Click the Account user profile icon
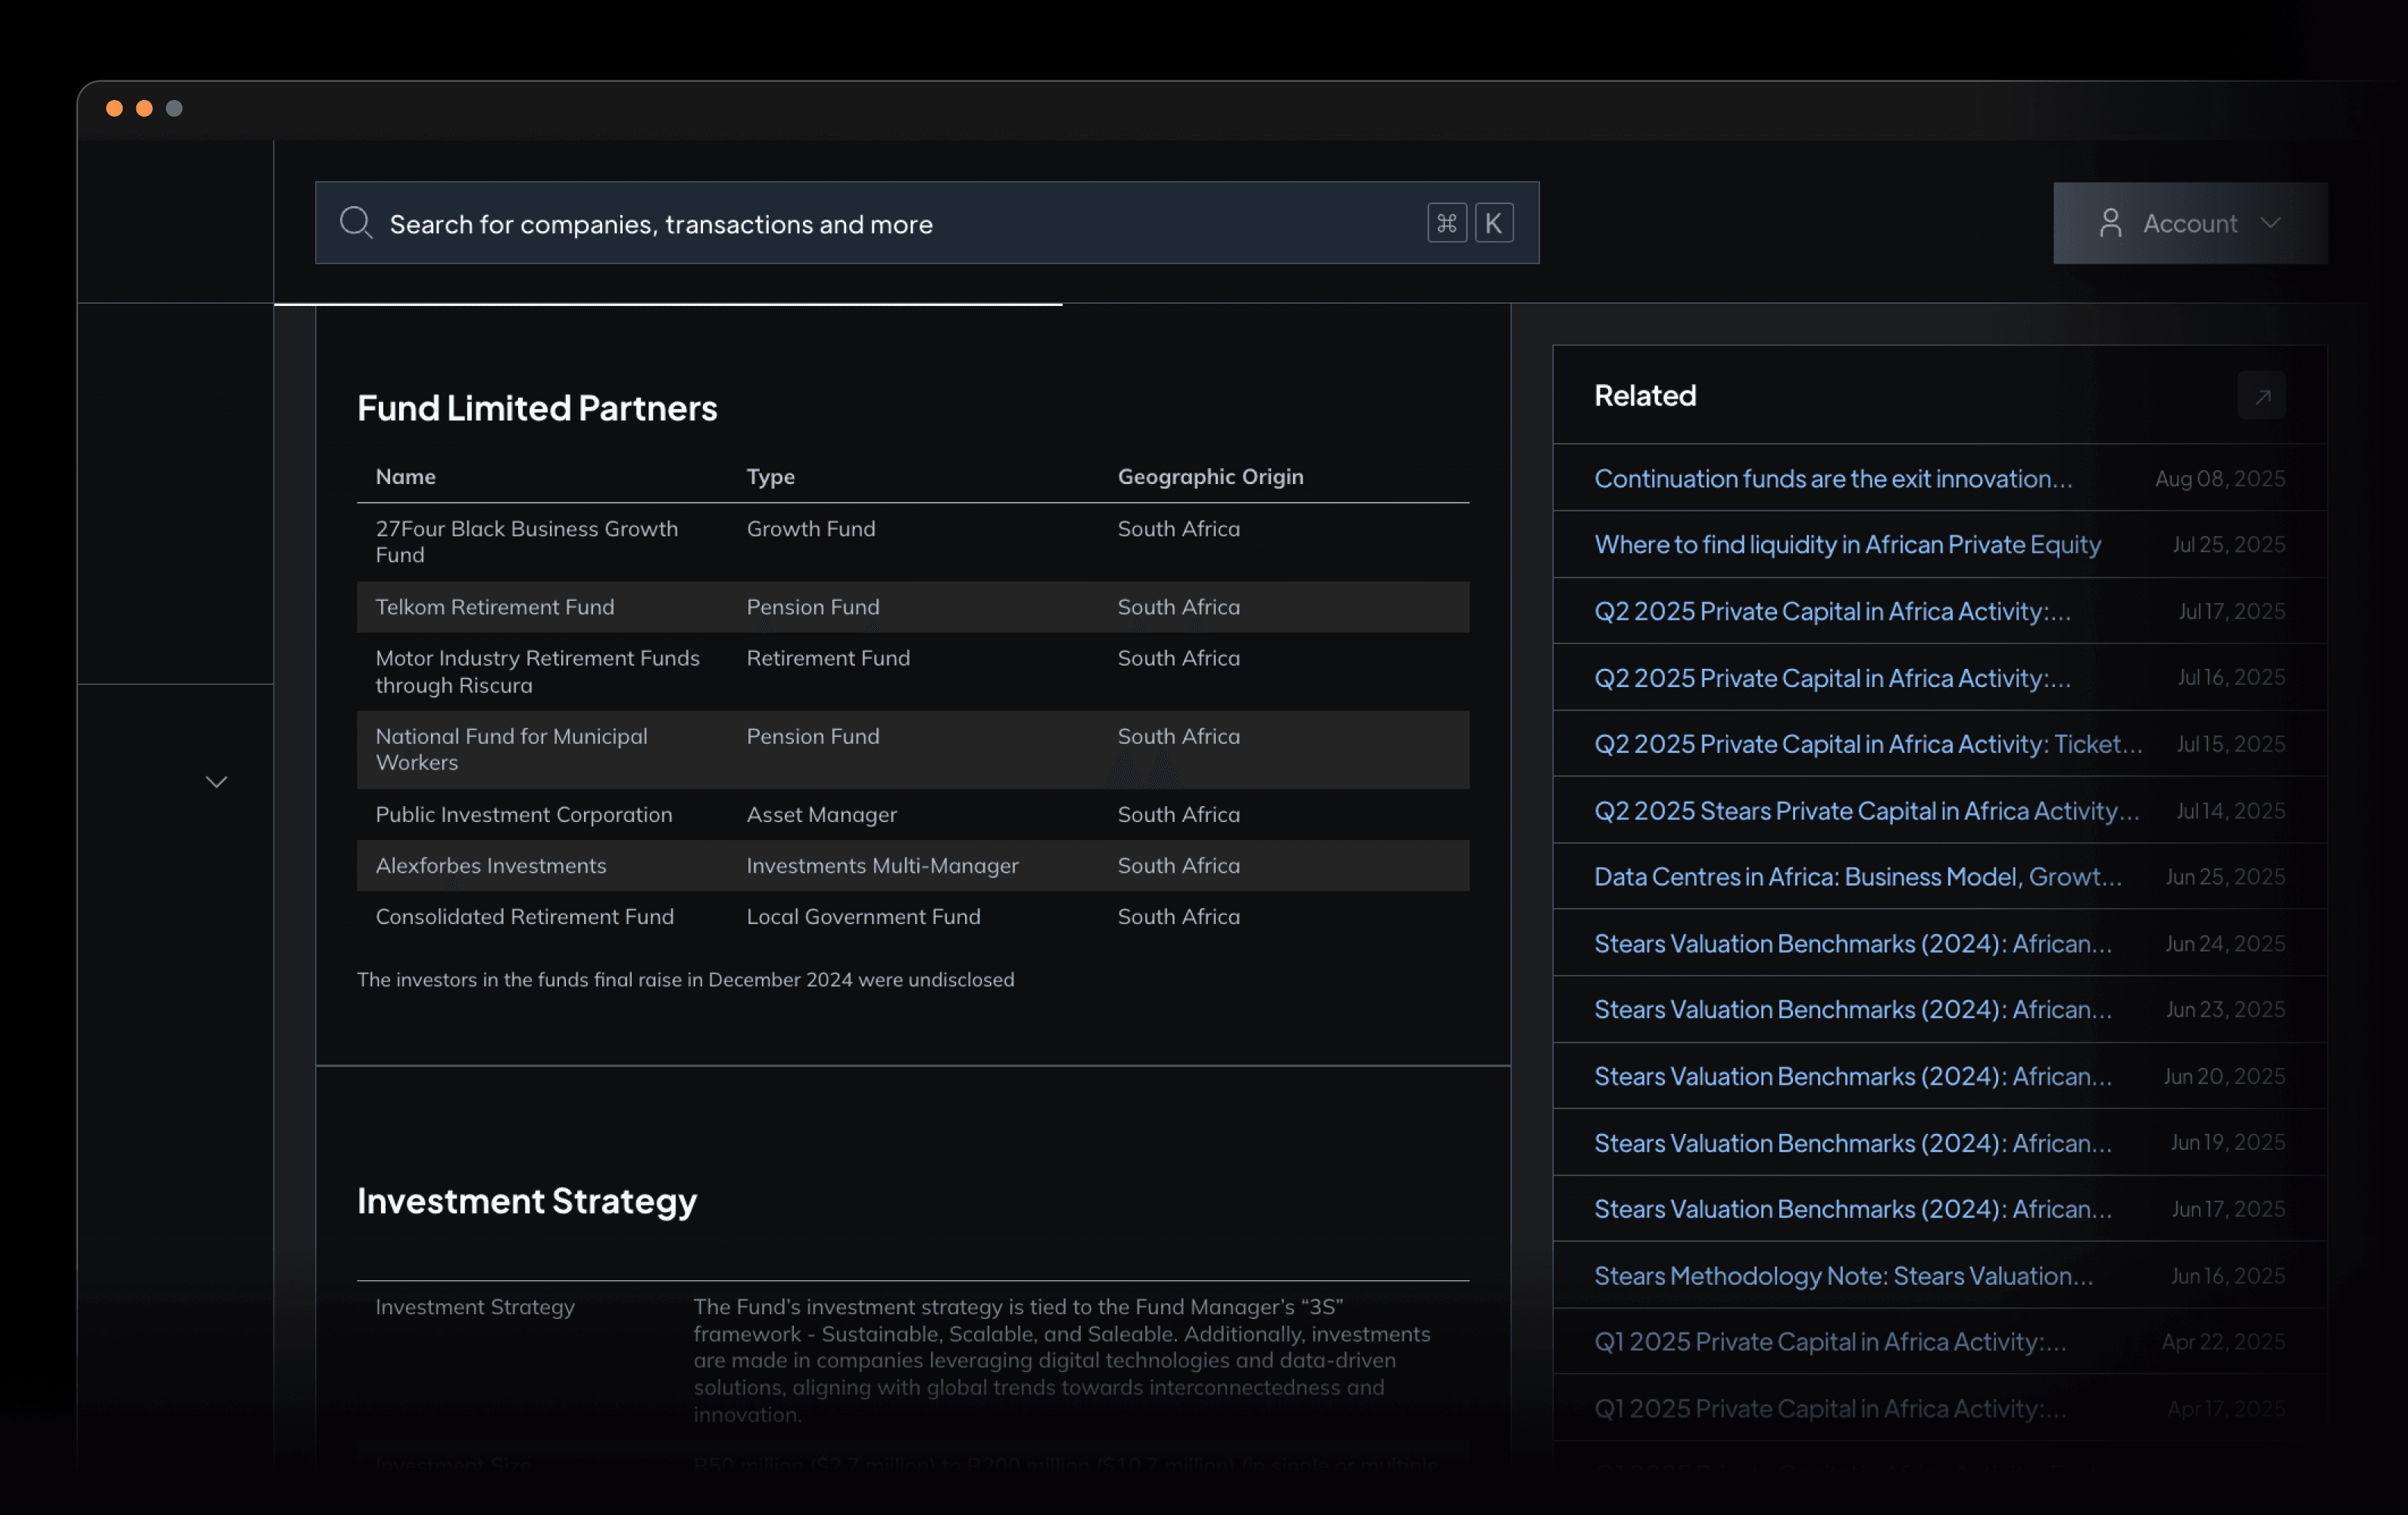2408x1515 pixels. point(2111,223)
